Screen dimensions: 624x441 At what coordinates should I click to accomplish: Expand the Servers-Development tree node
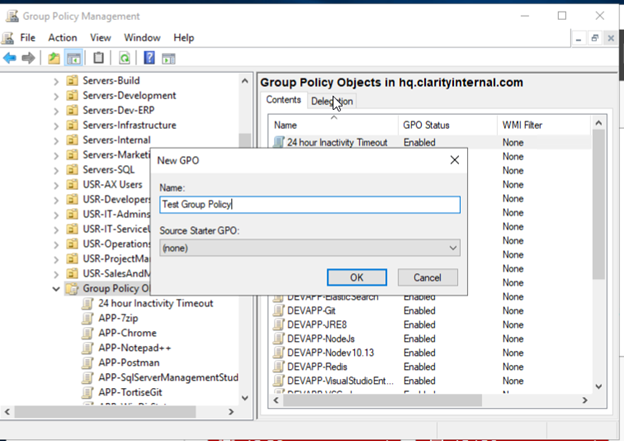pos(56,96)
